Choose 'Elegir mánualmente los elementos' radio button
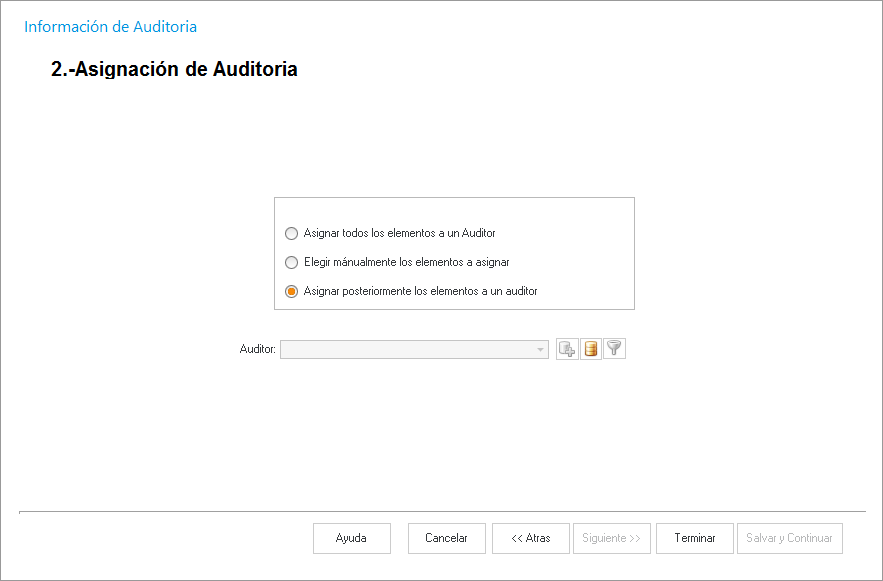 pos(291,263)
